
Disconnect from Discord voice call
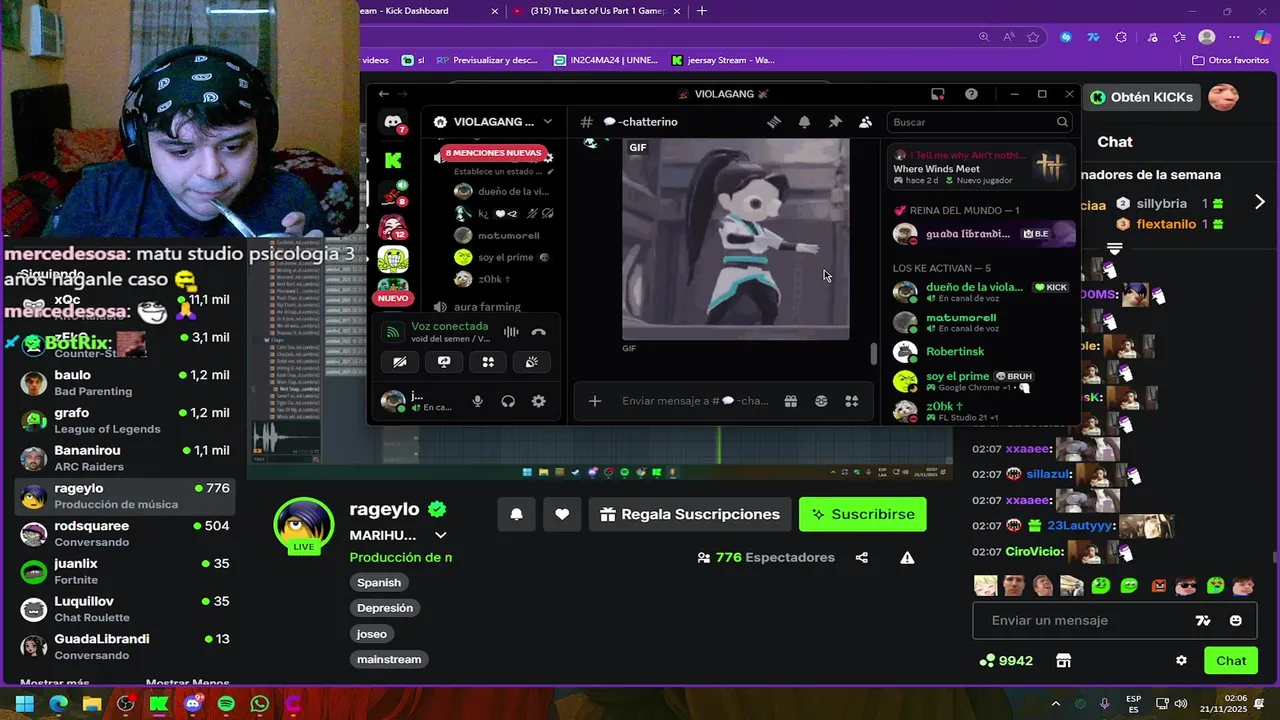(538, 332)
